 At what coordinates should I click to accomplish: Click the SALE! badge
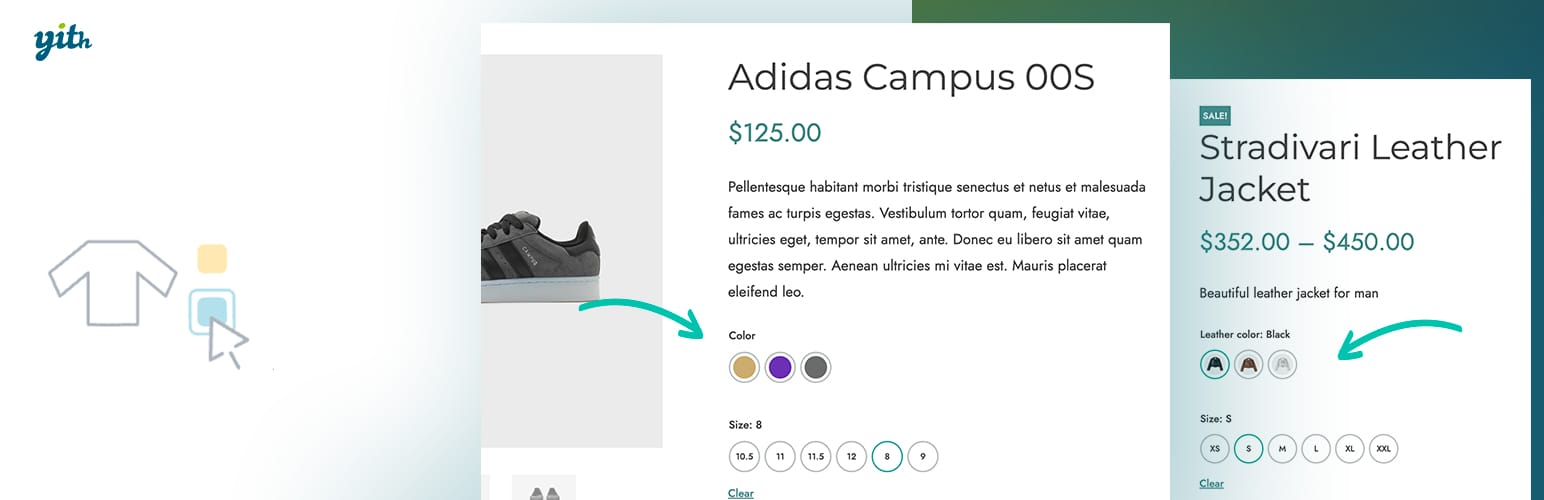coord(1214,116)
